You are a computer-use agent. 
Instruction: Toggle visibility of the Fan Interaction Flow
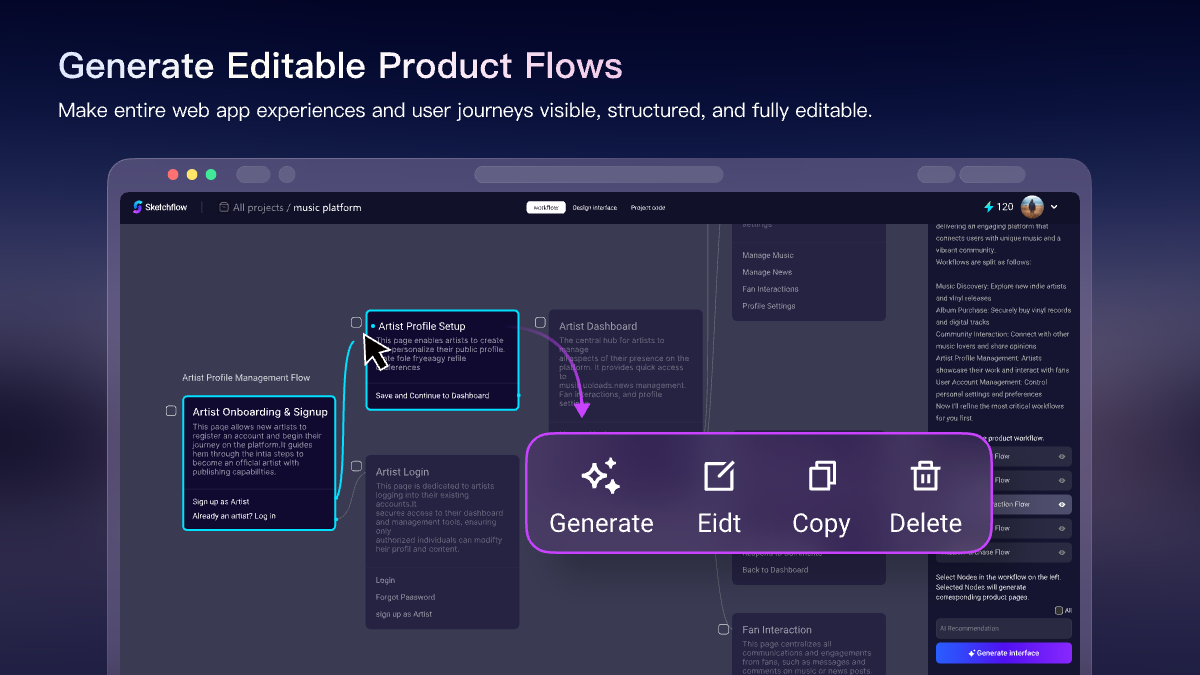click(x=1062, y=504)
